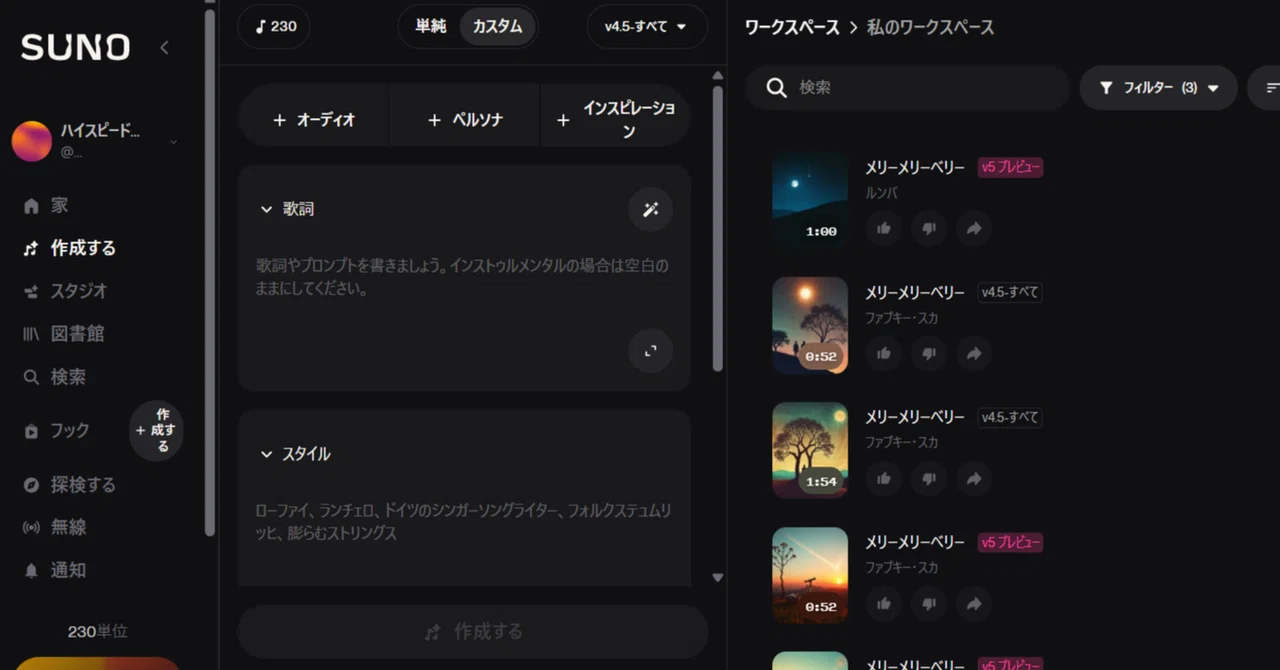Click + オーディオ to add audio
The image size is (1280, 670).
pos(314,119)
